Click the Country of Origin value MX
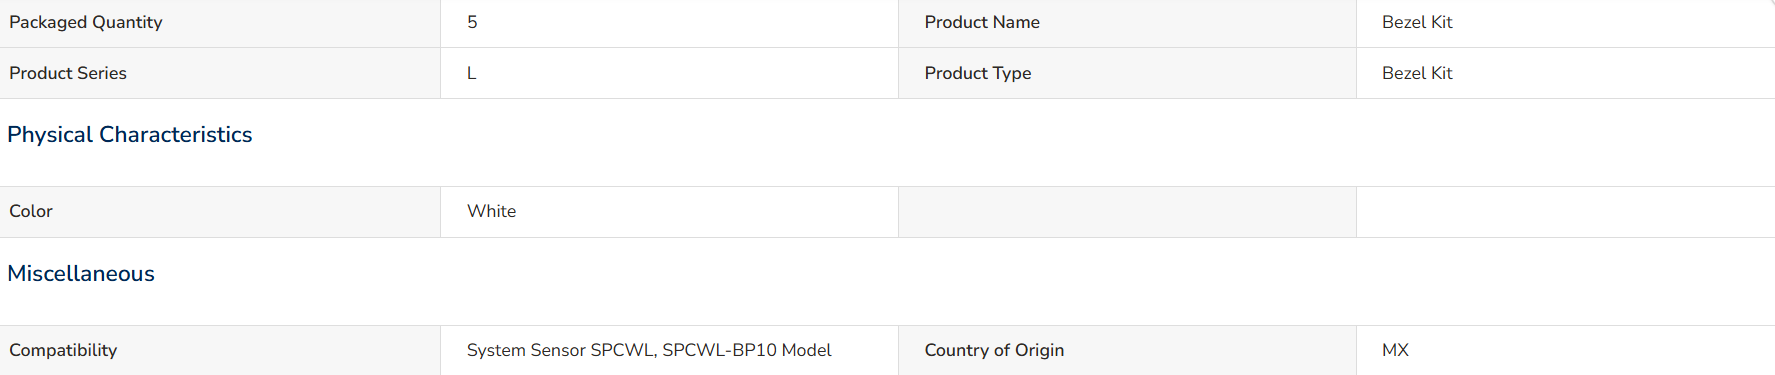 (1395, 350)
